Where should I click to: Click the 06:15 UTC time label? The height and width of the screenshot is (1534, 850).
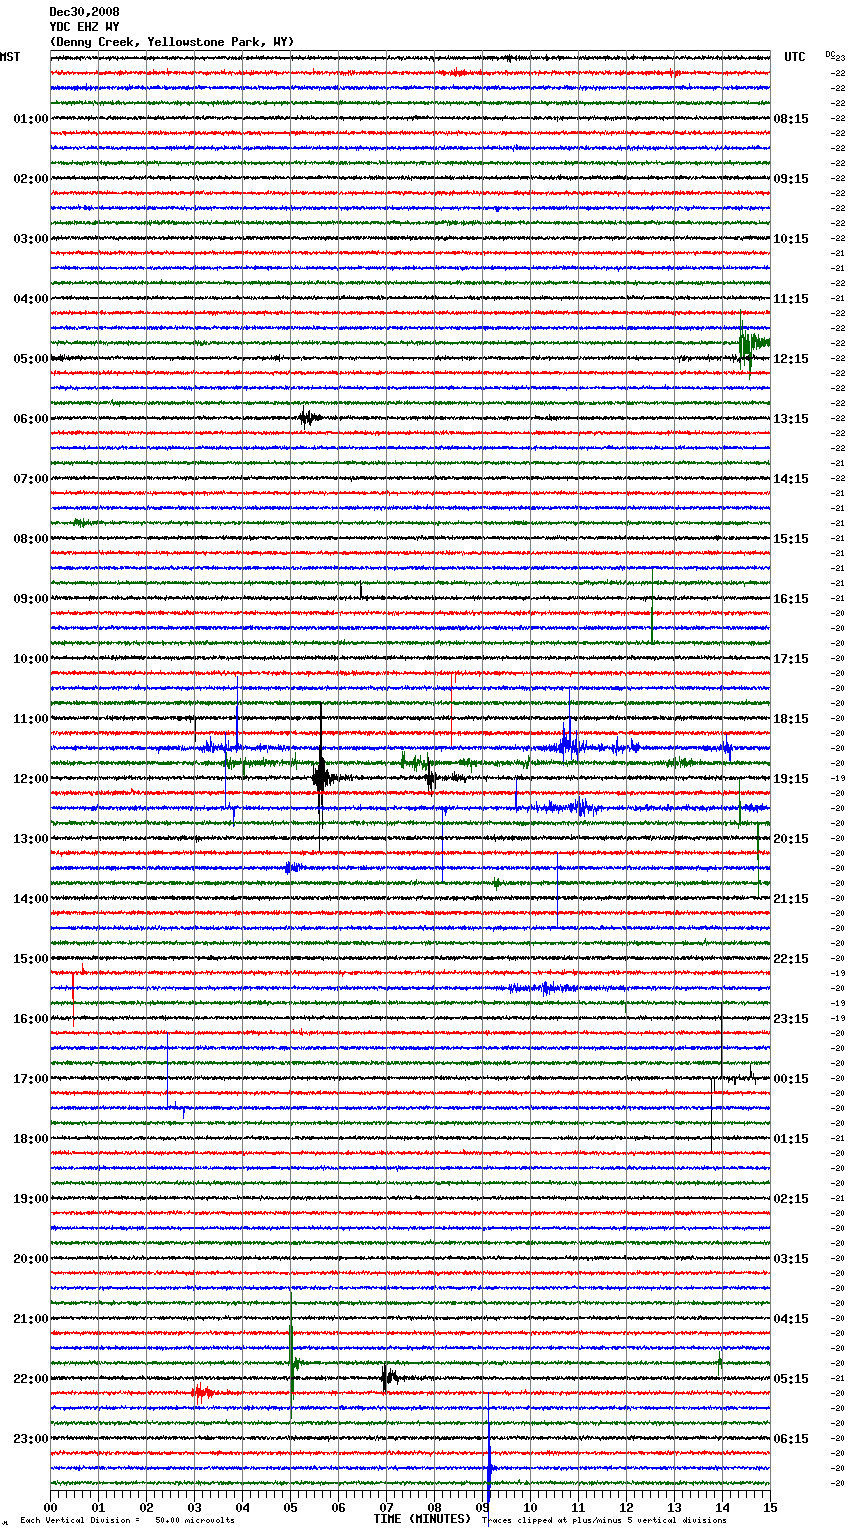pyautogui.click(x=791, y=1439)
